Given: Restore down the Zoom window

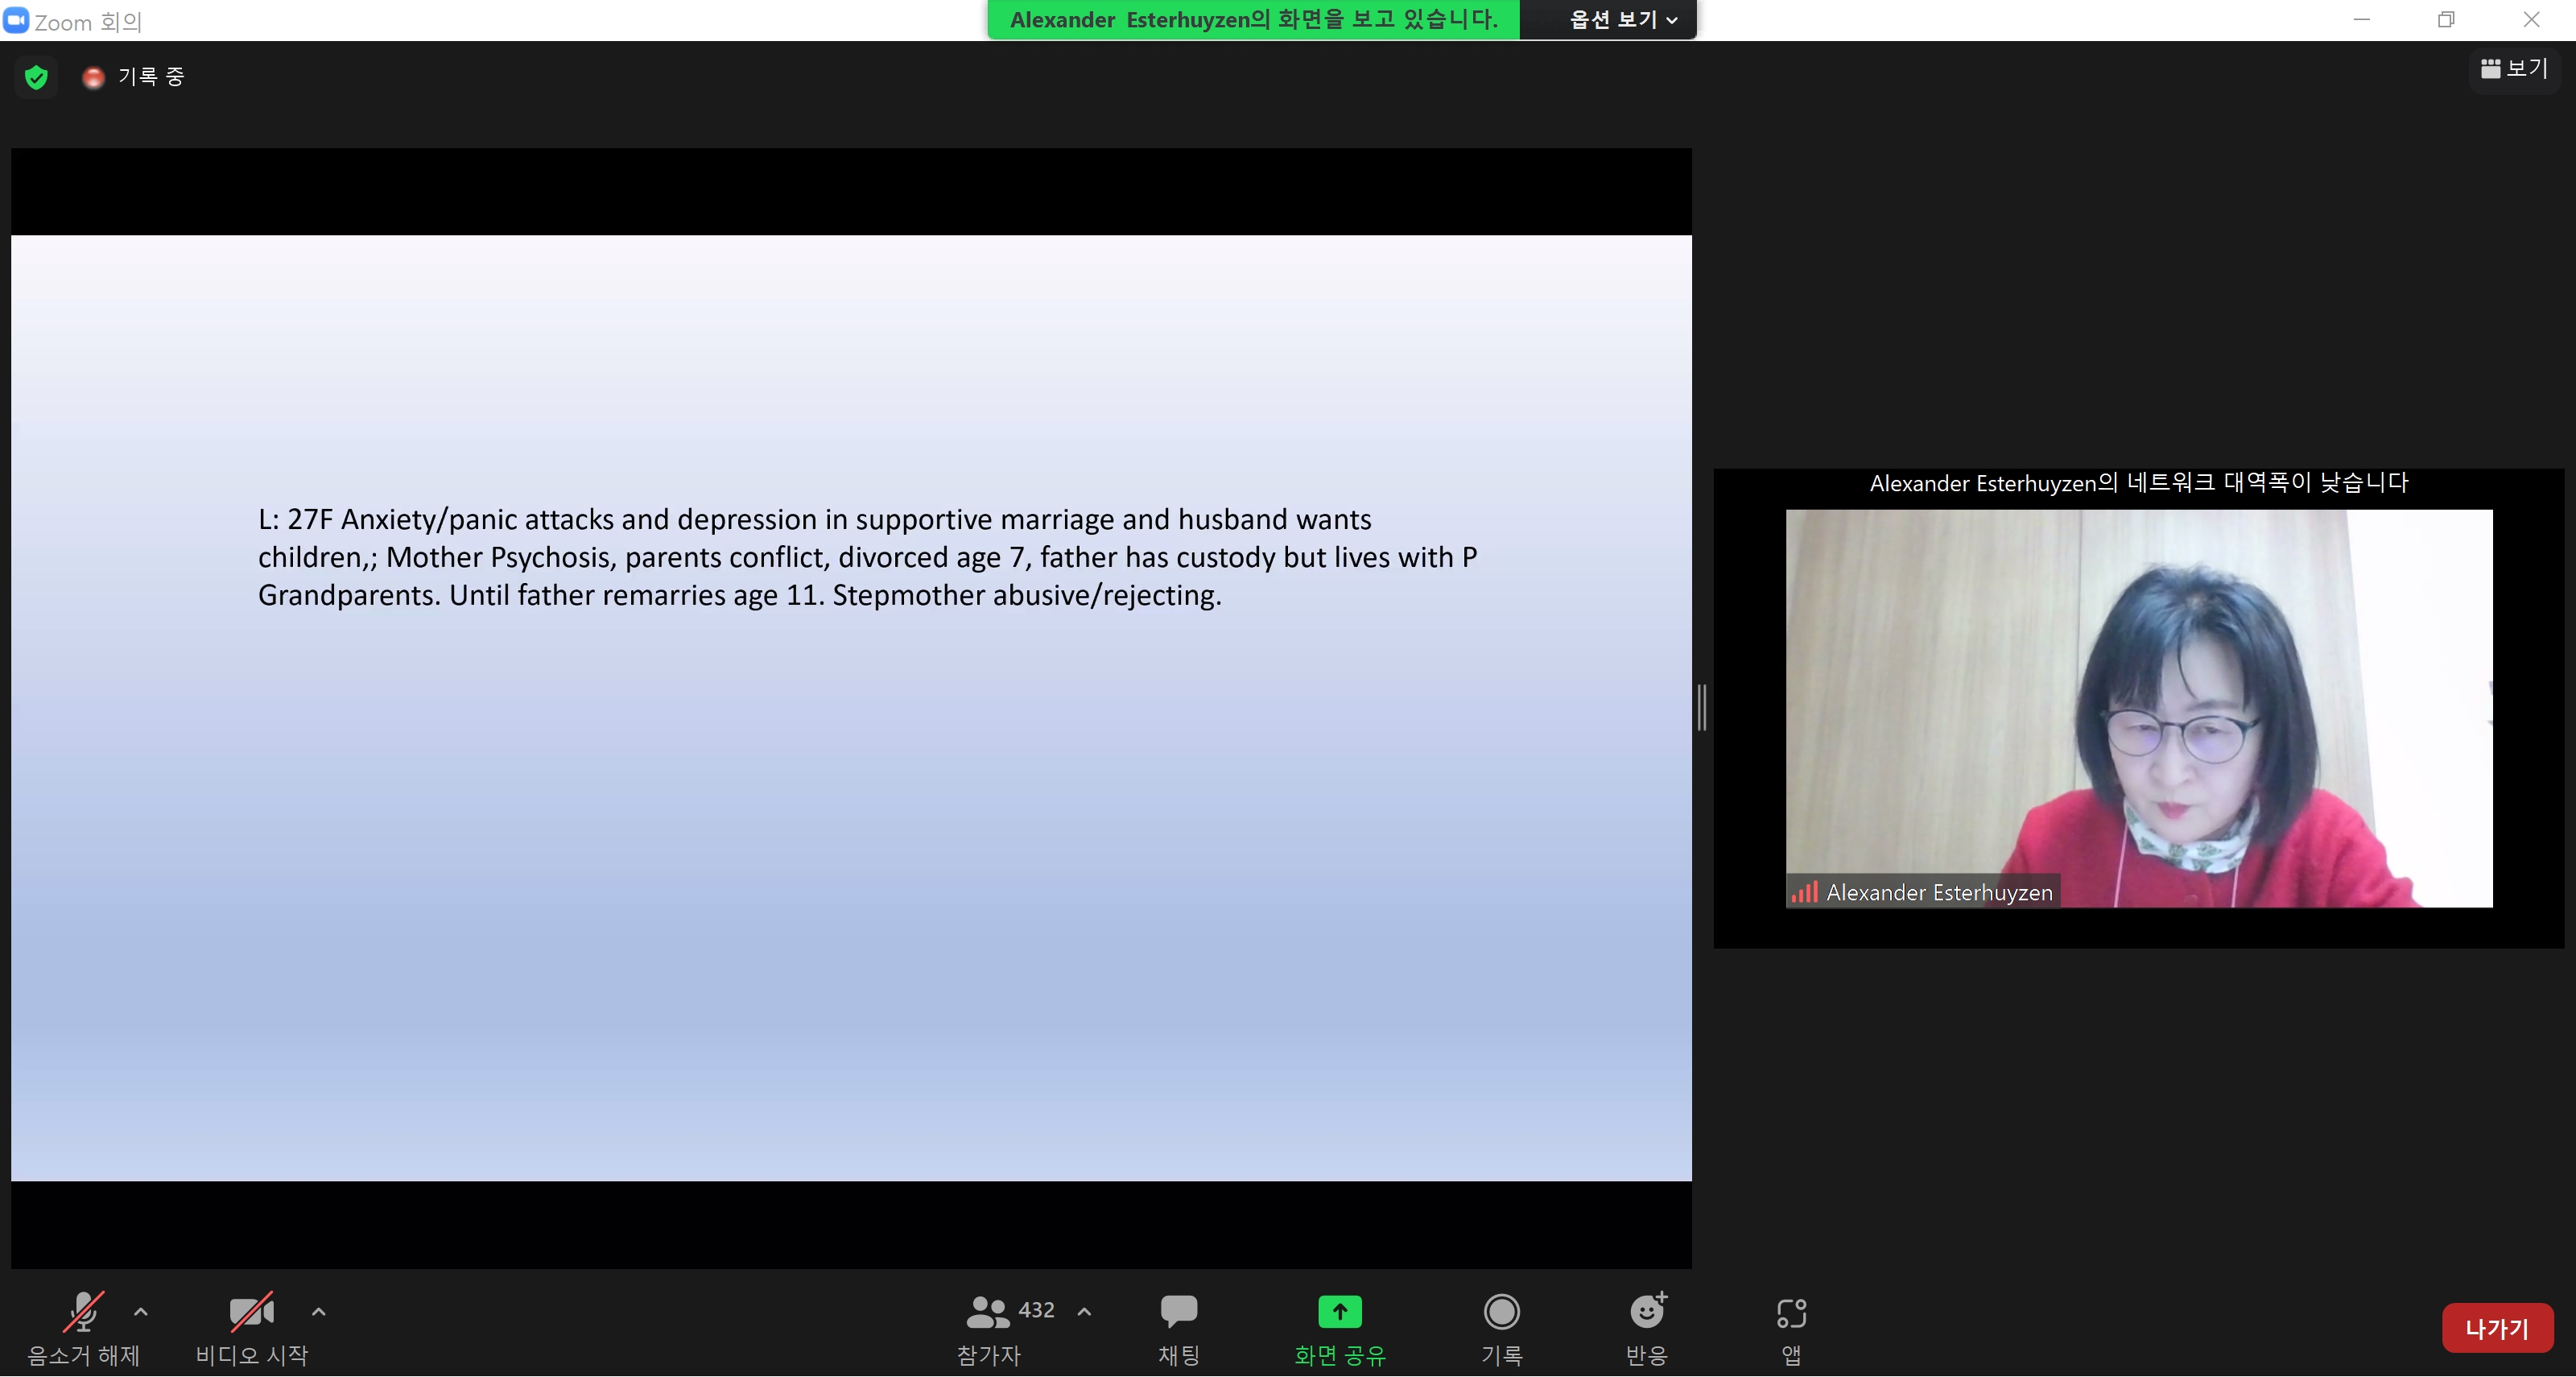Looking at the screenshot, I should click(2446, 19).
